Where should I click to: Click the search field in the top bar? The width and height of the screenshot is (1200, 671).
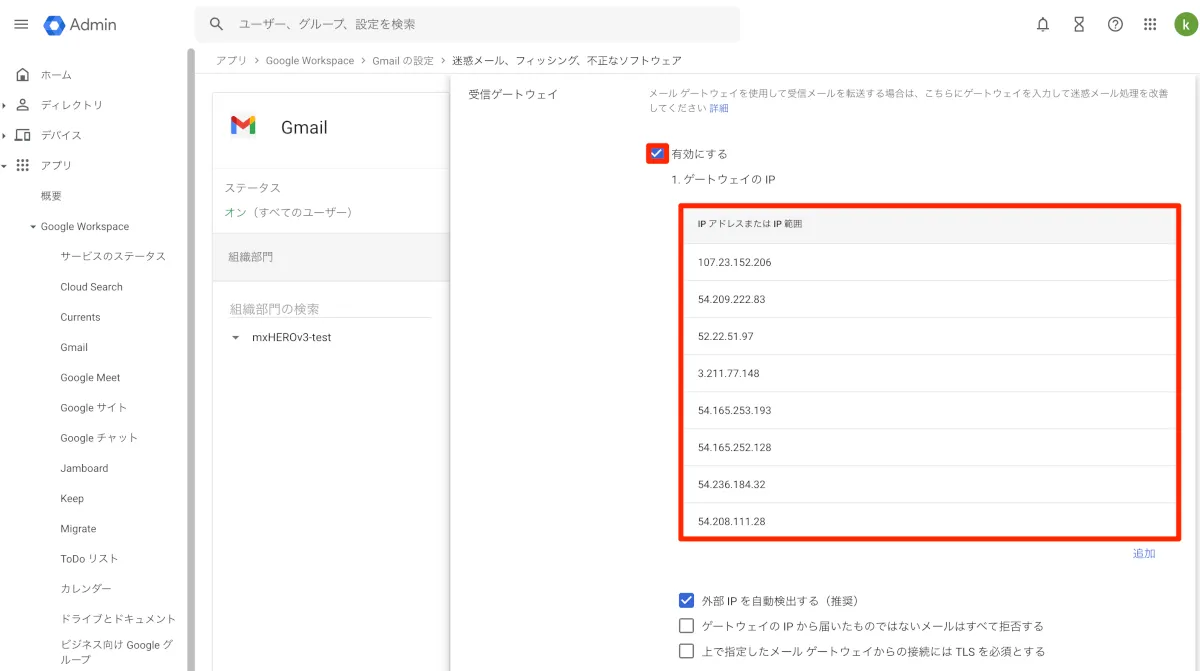467,24
